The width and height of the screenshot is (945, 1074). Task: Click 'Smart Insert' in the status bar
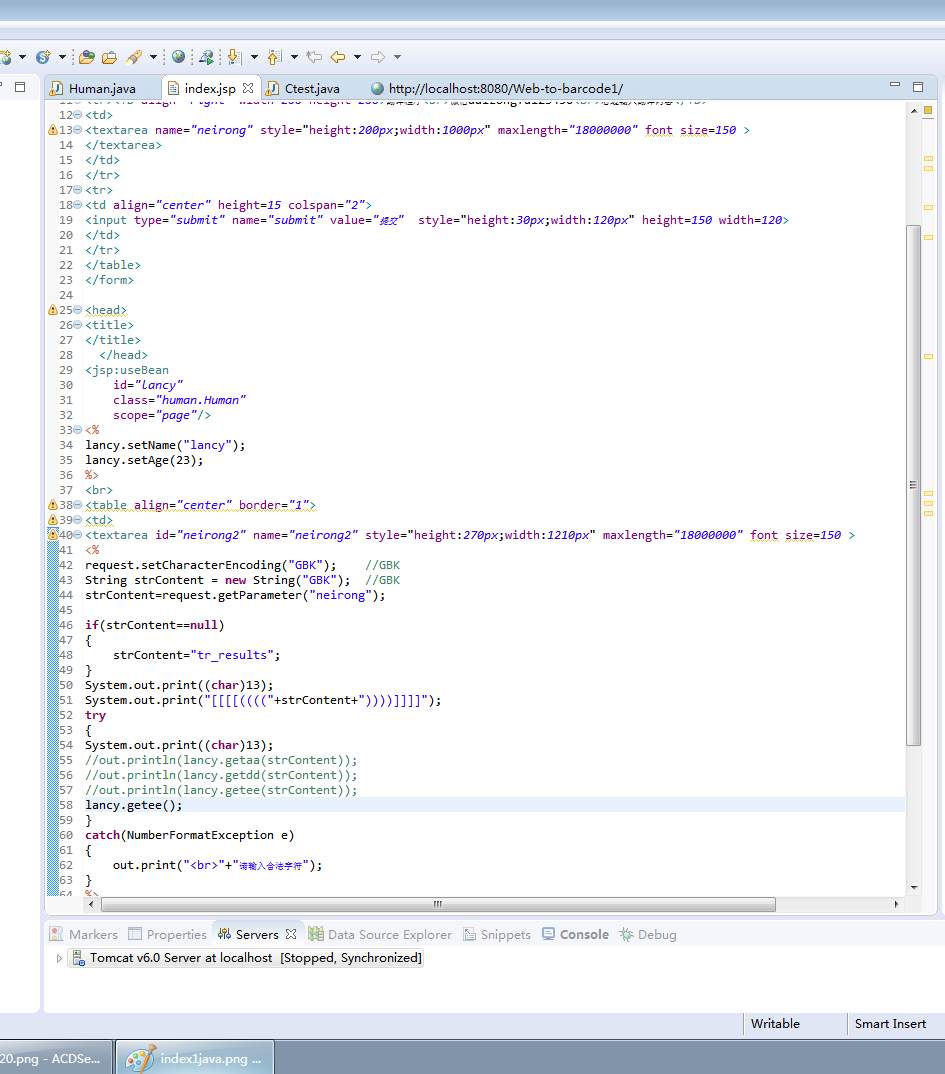pyautogui.click(x=890, y=1023)
